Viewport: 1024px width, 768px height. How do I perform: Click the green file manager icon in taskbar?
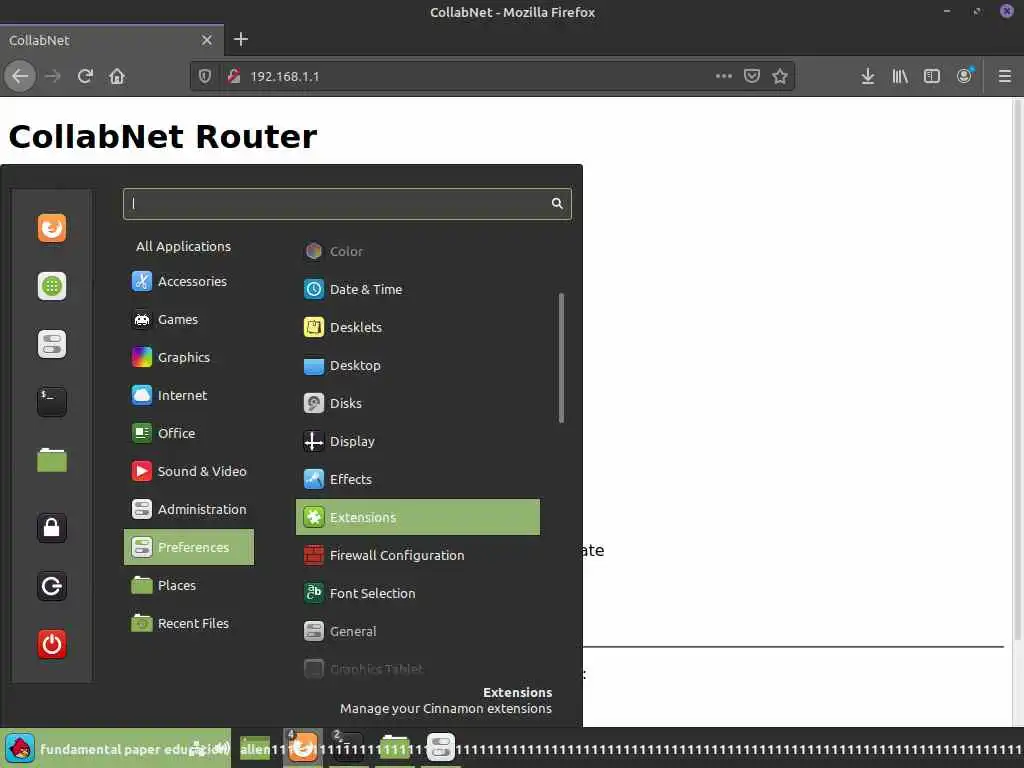coord(394,748)
